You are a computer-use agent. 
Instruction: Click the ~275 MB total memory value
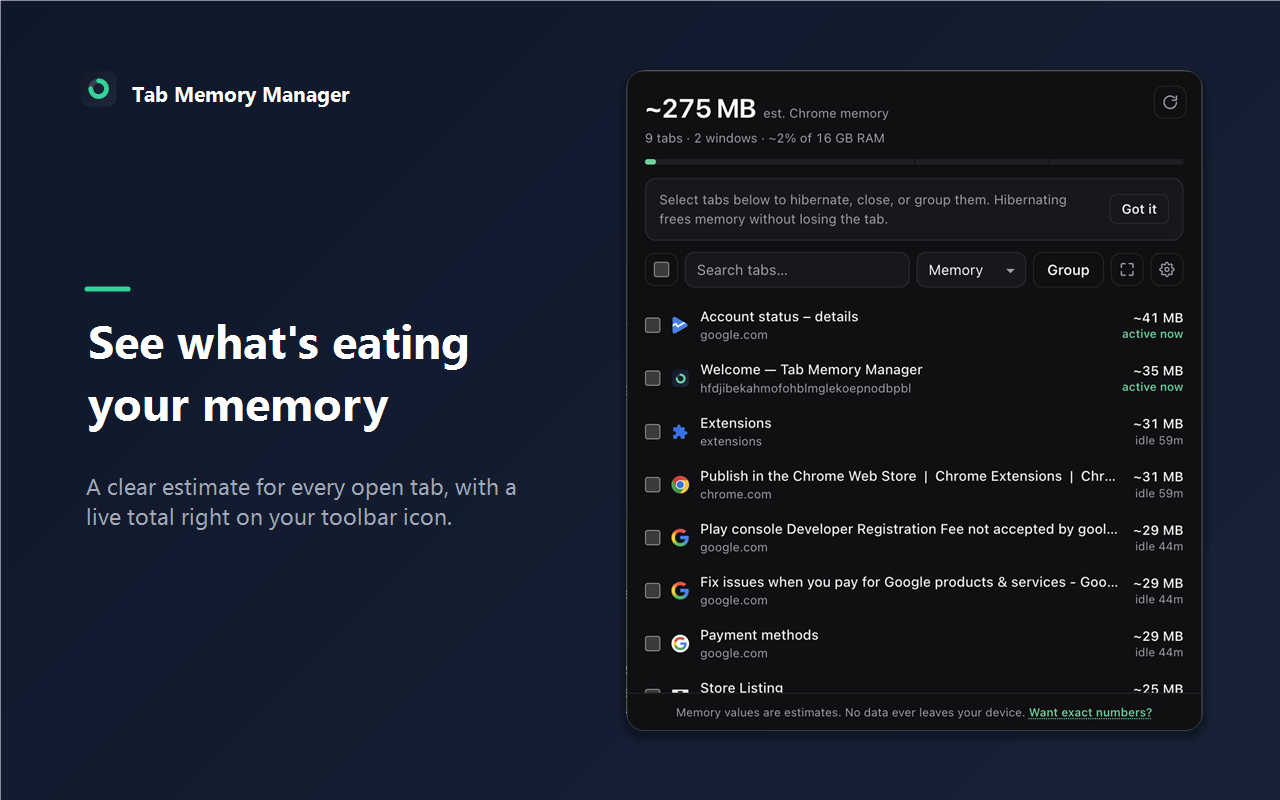point(700,109)
